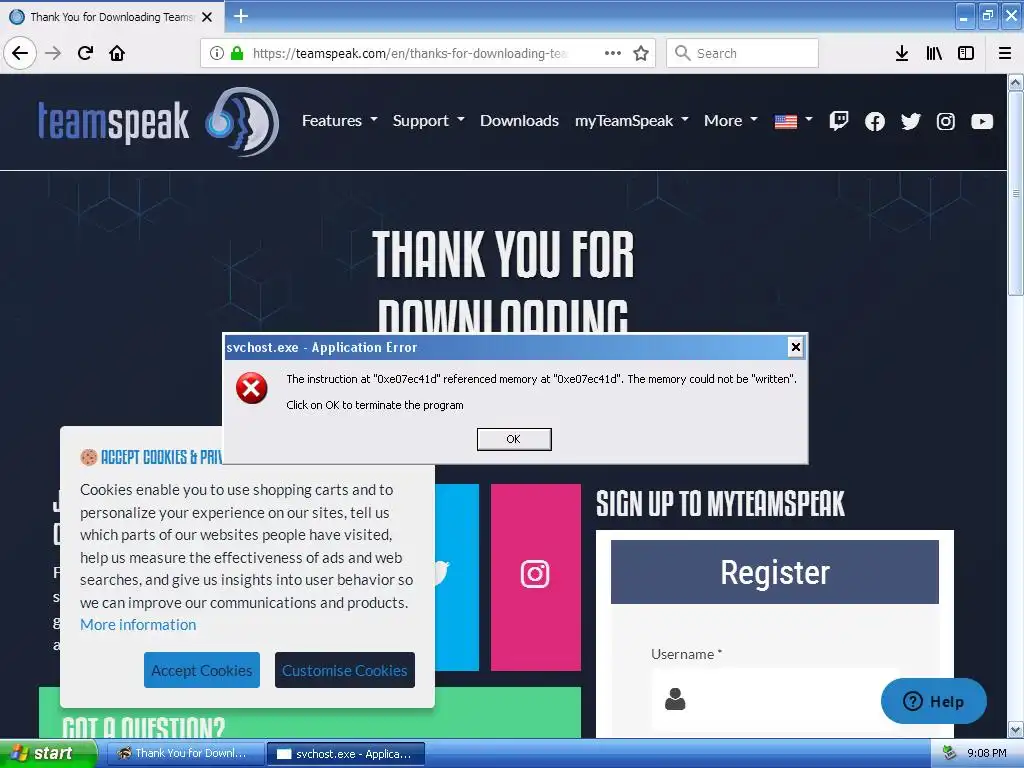
Task: Open the Library bookshelf icon
Action: [x=934, y=53]
